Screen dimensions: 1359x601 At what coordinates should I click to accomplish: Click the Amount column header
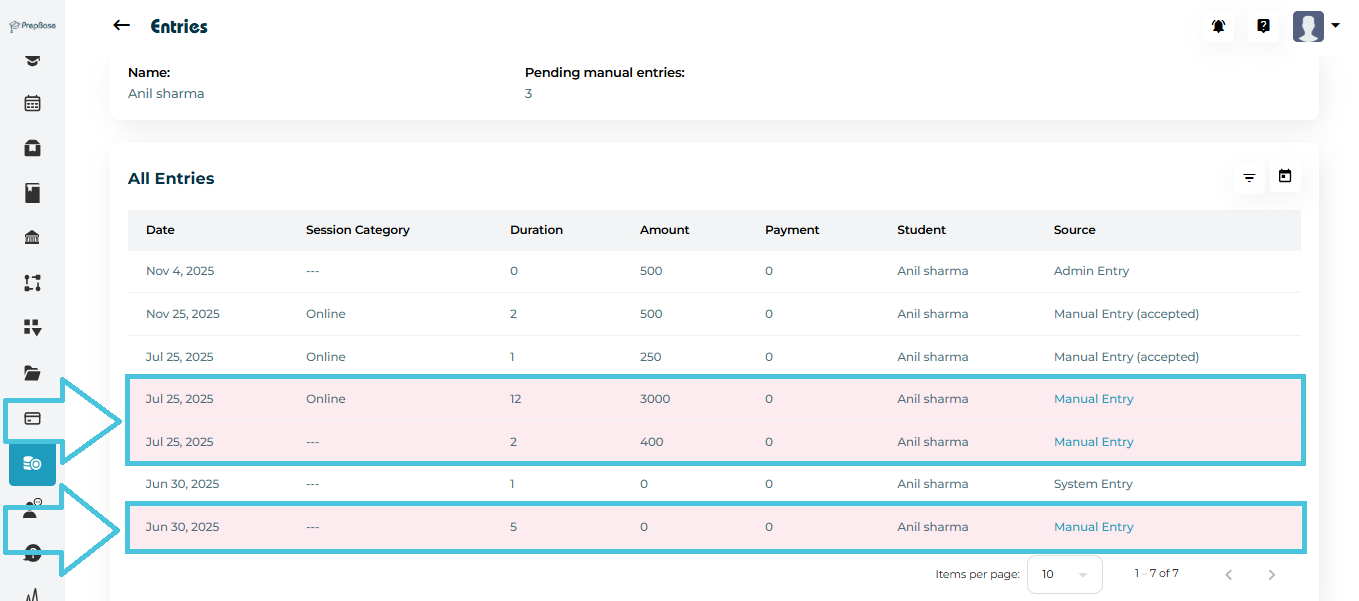point(664,230)
